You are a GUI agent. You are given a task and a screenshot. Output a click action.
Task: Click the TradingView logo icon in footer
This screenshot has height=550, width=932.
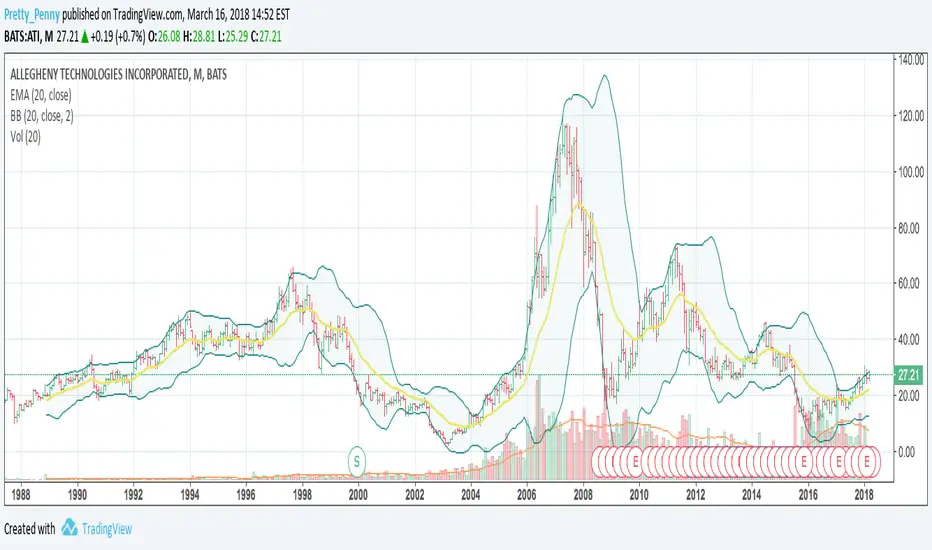click(x=70, y=527)
